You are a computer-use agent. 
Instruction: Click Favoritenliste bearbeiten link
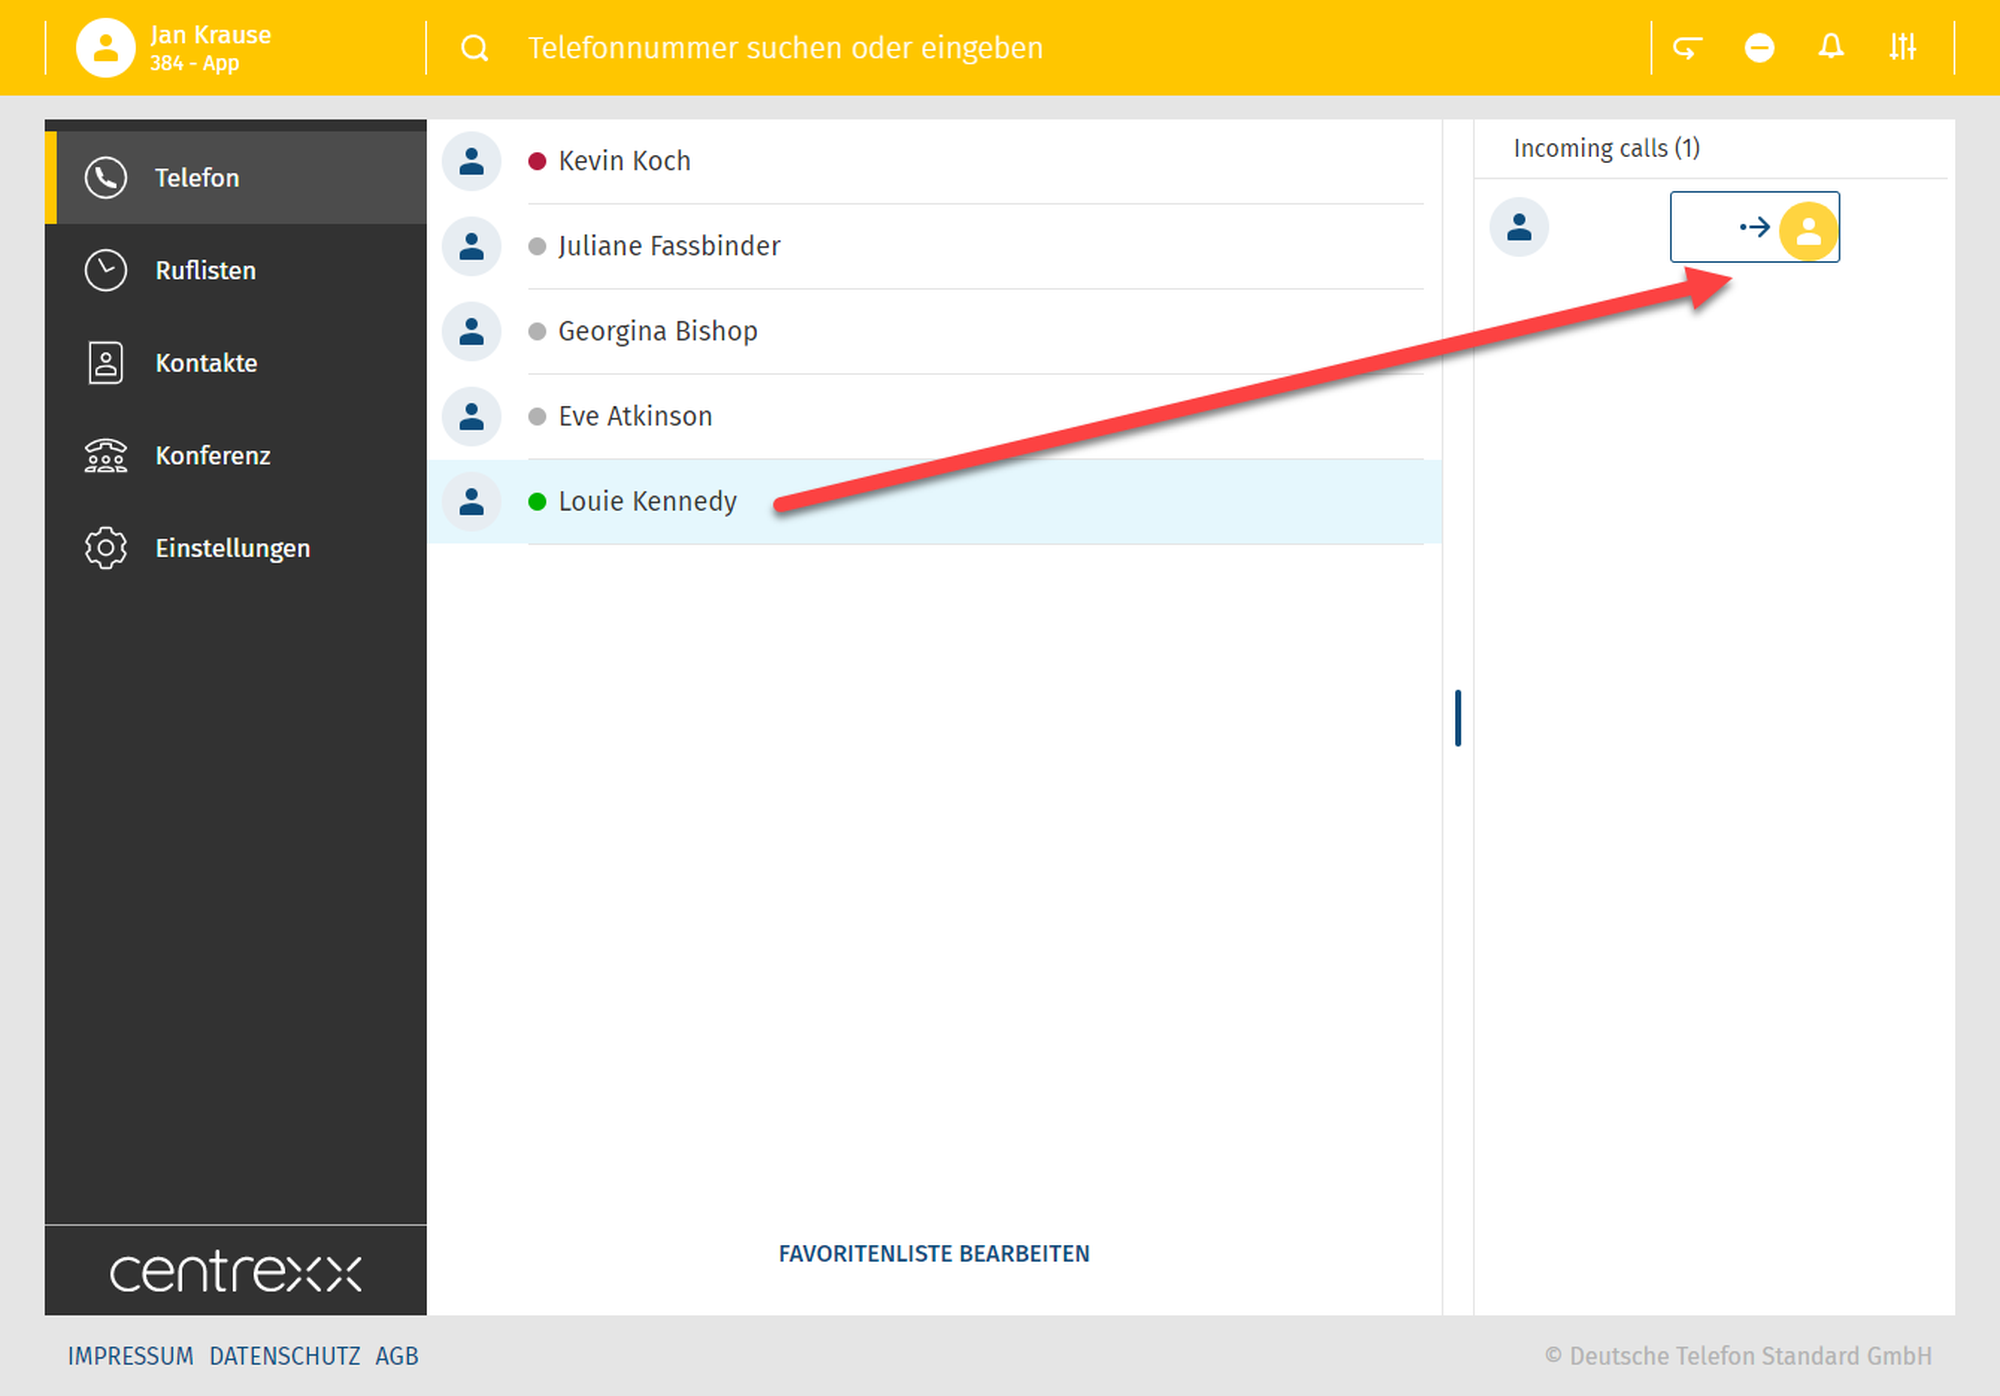click(934, 1254)
